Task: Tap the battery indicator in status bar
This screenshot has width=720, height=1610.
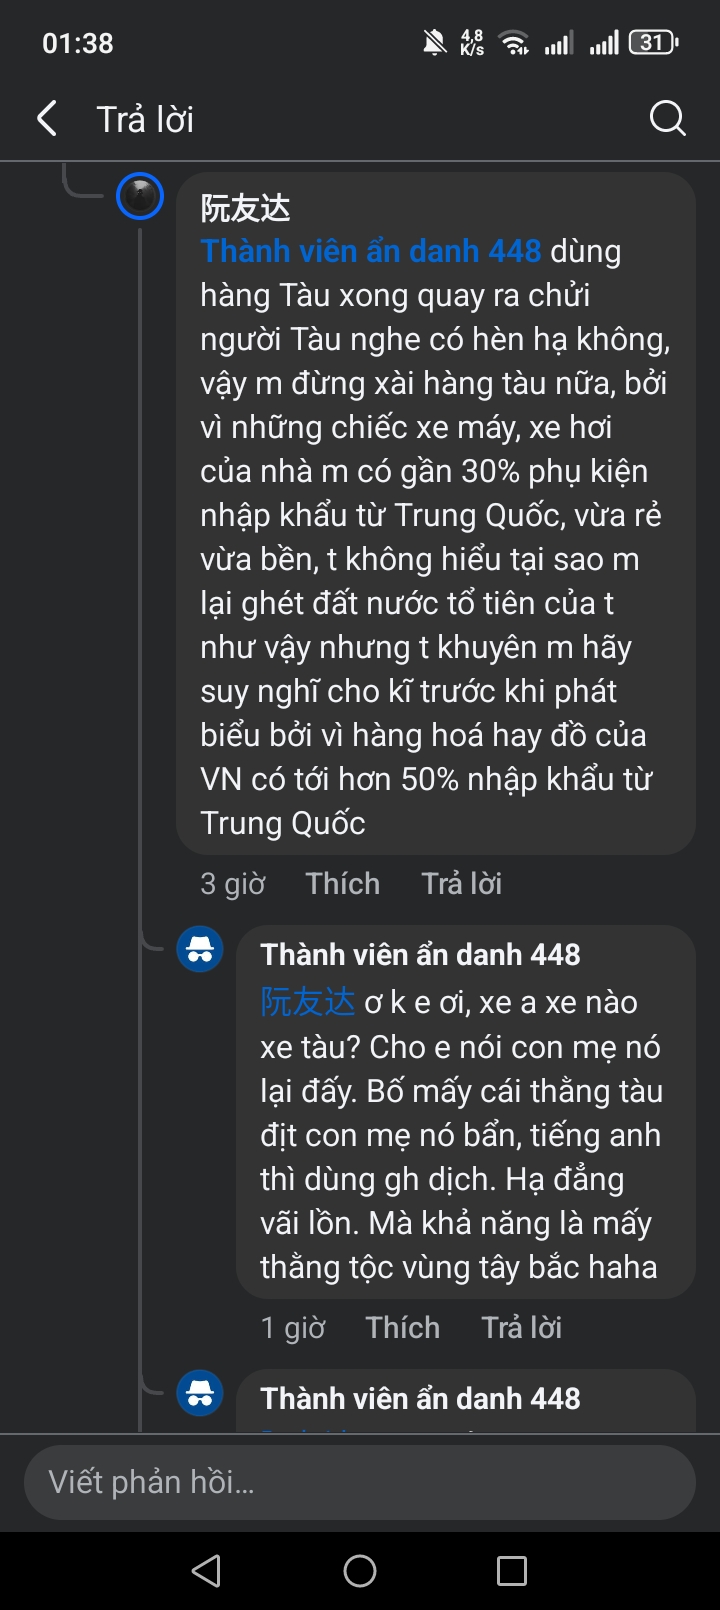Action: [x=653, y=43]
